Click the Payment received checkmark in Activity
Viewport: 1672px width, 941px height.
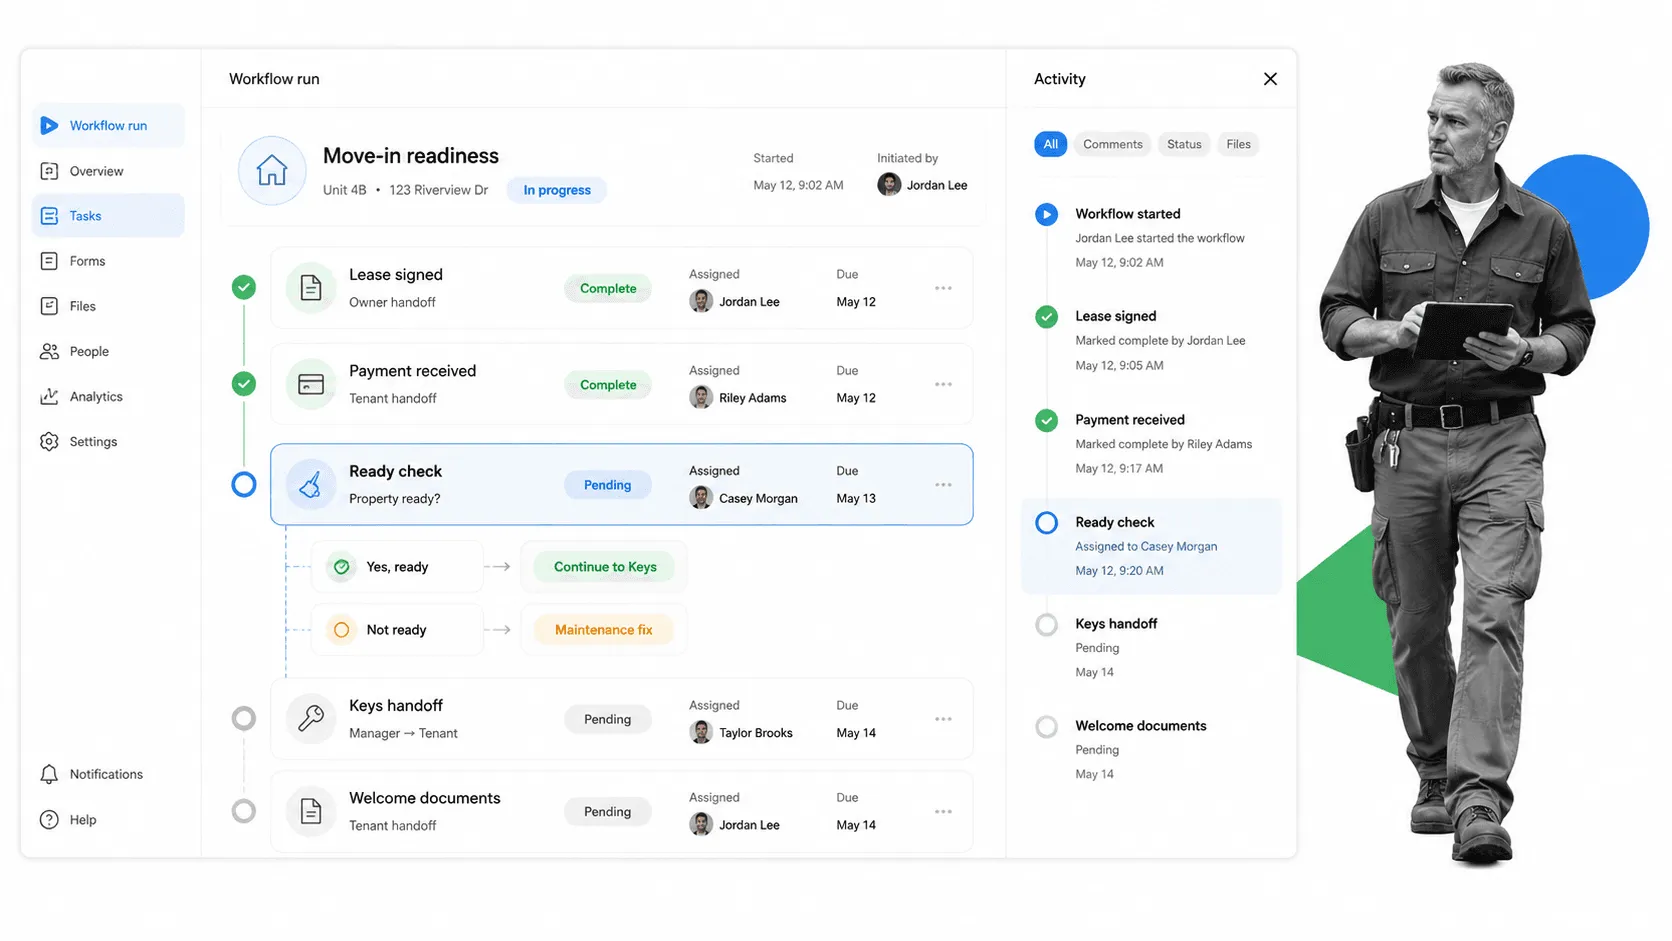click(1046, 420)
